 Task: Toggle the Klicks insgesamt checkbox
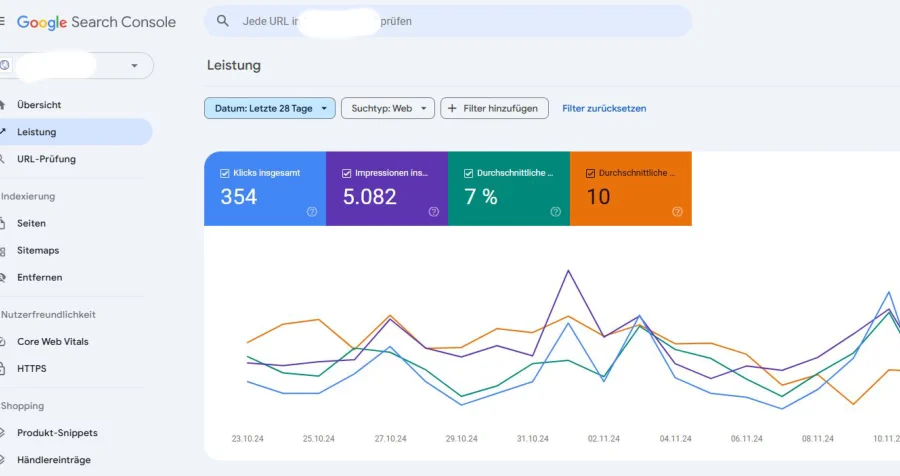pos(224,173)
